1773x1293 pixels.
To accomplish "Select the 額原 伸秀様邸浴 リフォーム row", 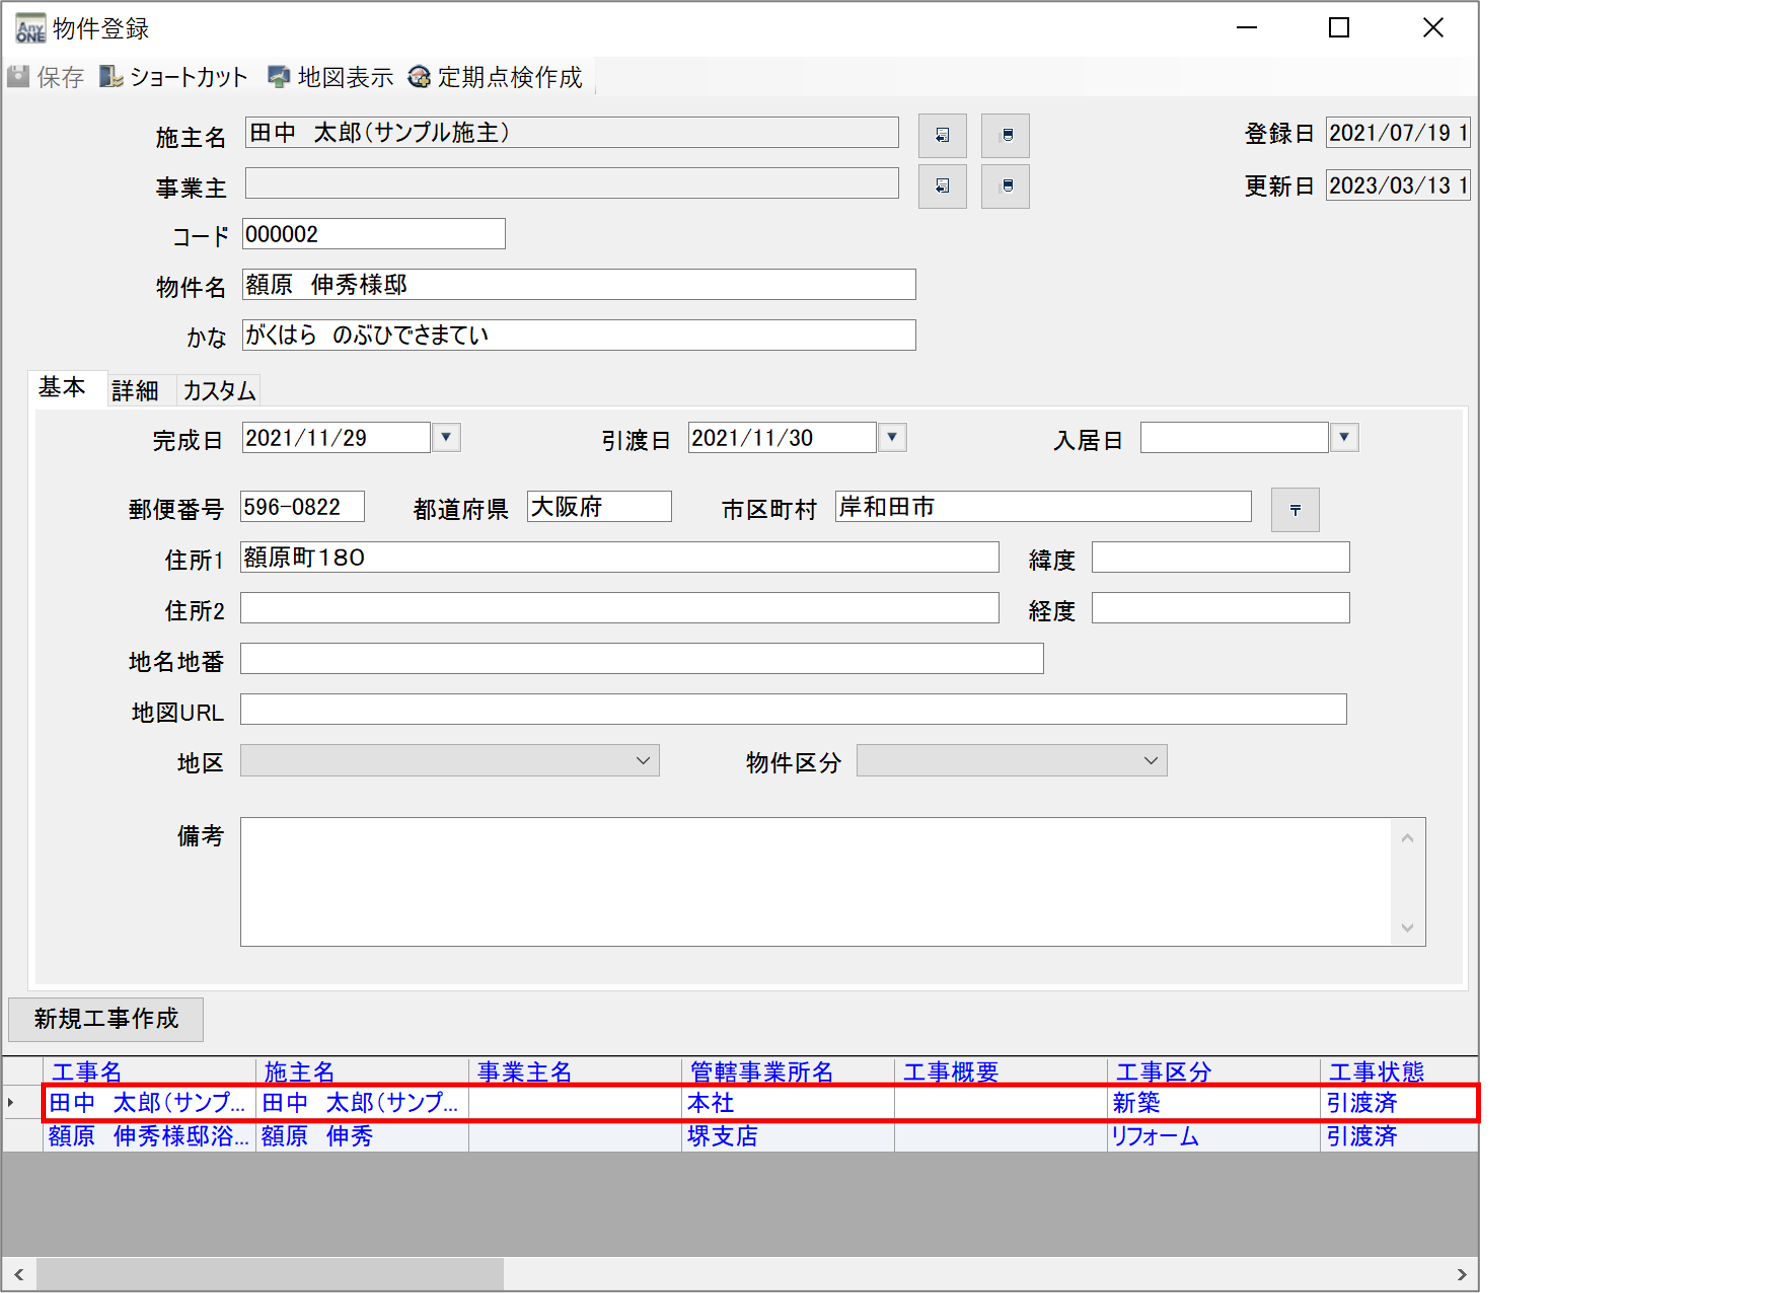I will (150, 1137).
